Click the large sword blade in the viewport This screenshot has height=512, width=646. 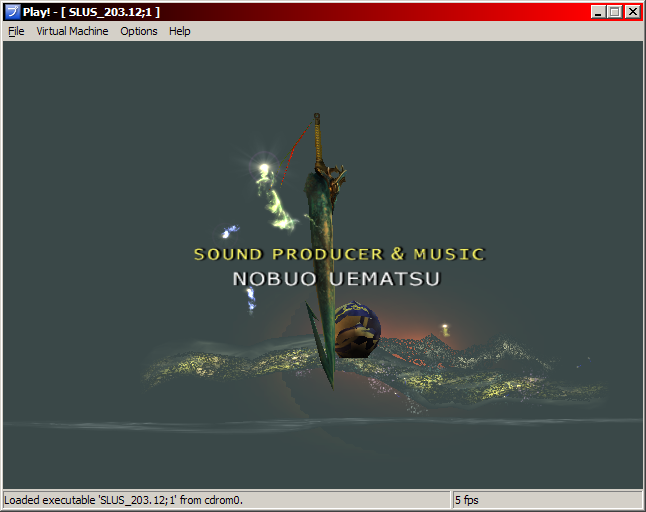(324, 250)
